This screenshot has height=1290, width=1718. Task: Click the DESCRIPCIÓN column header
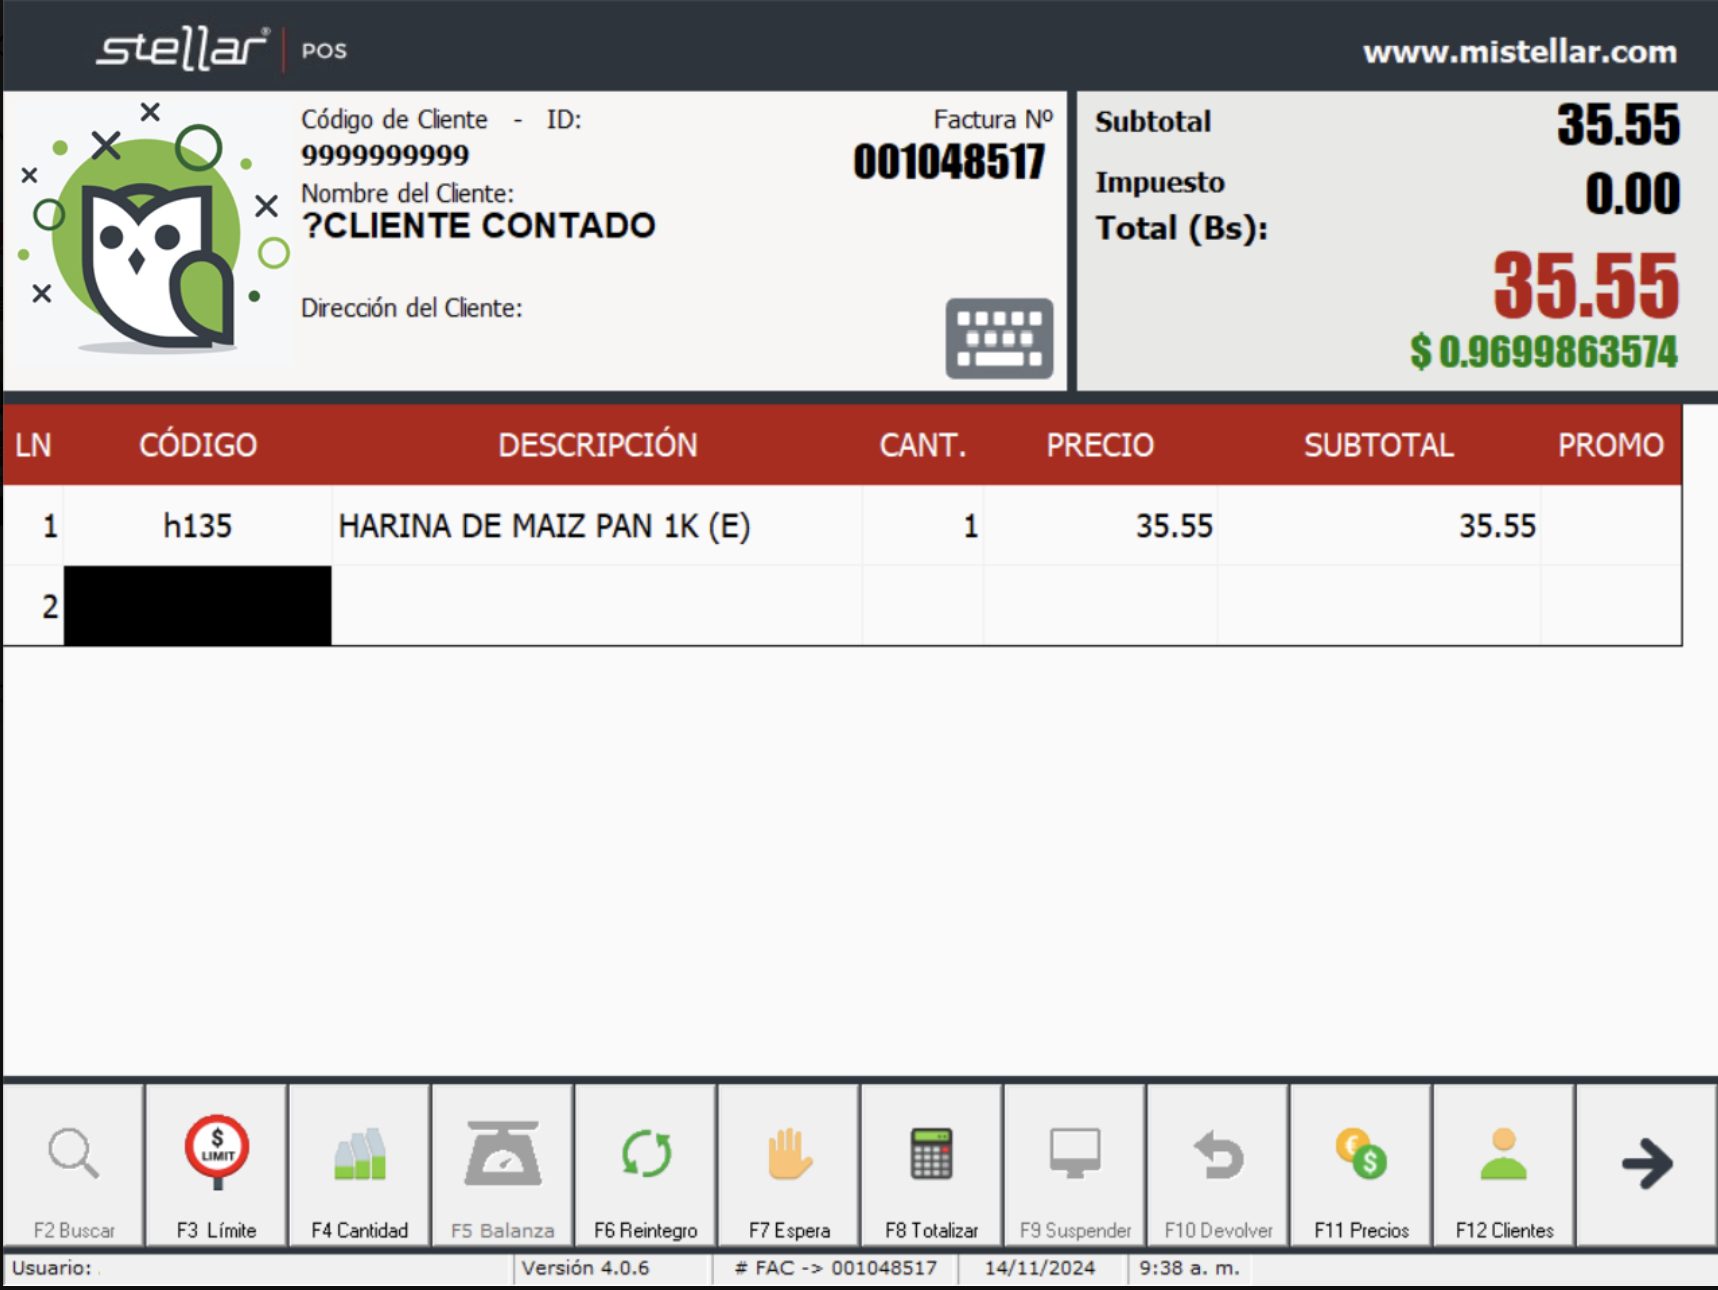(x=598, y=445)
